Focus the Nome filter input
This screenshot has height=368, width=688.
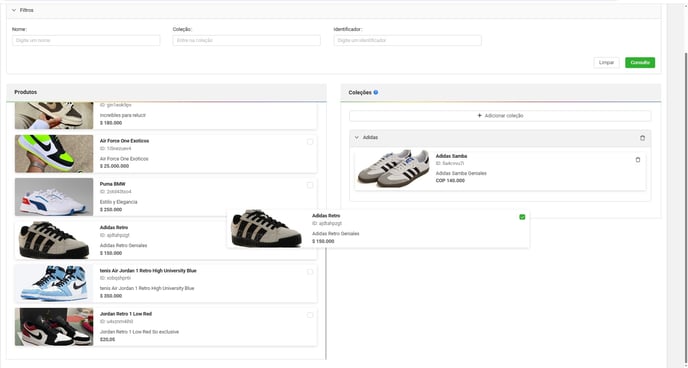click(86, 40)
